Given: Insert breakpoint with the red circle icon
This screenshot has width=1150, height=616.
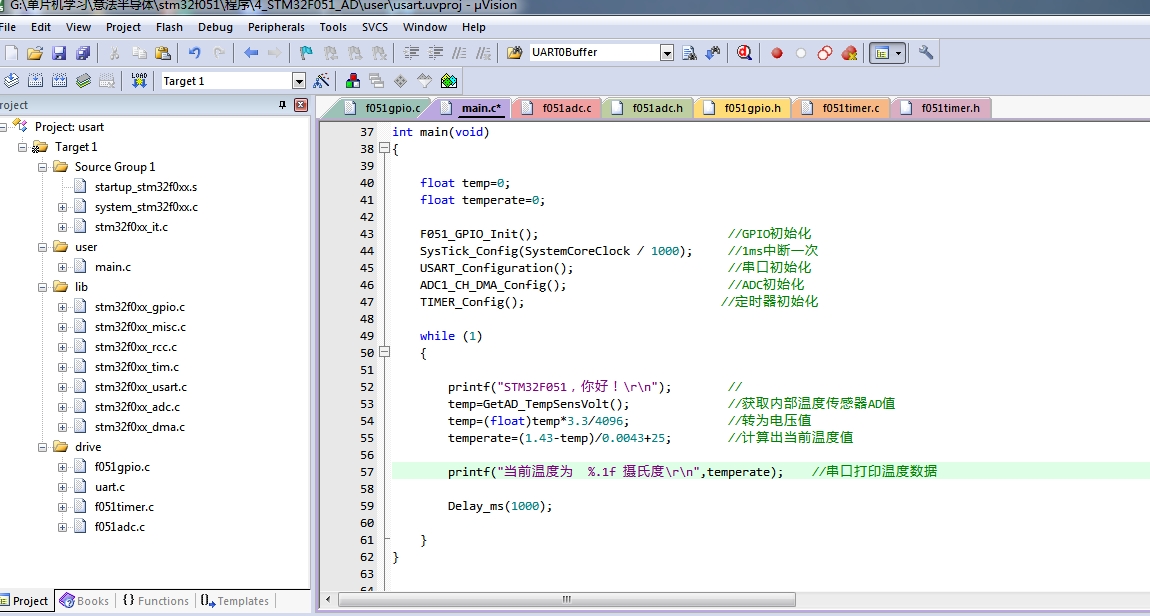Looking at the screenshot, I should (x=777, y=53).
